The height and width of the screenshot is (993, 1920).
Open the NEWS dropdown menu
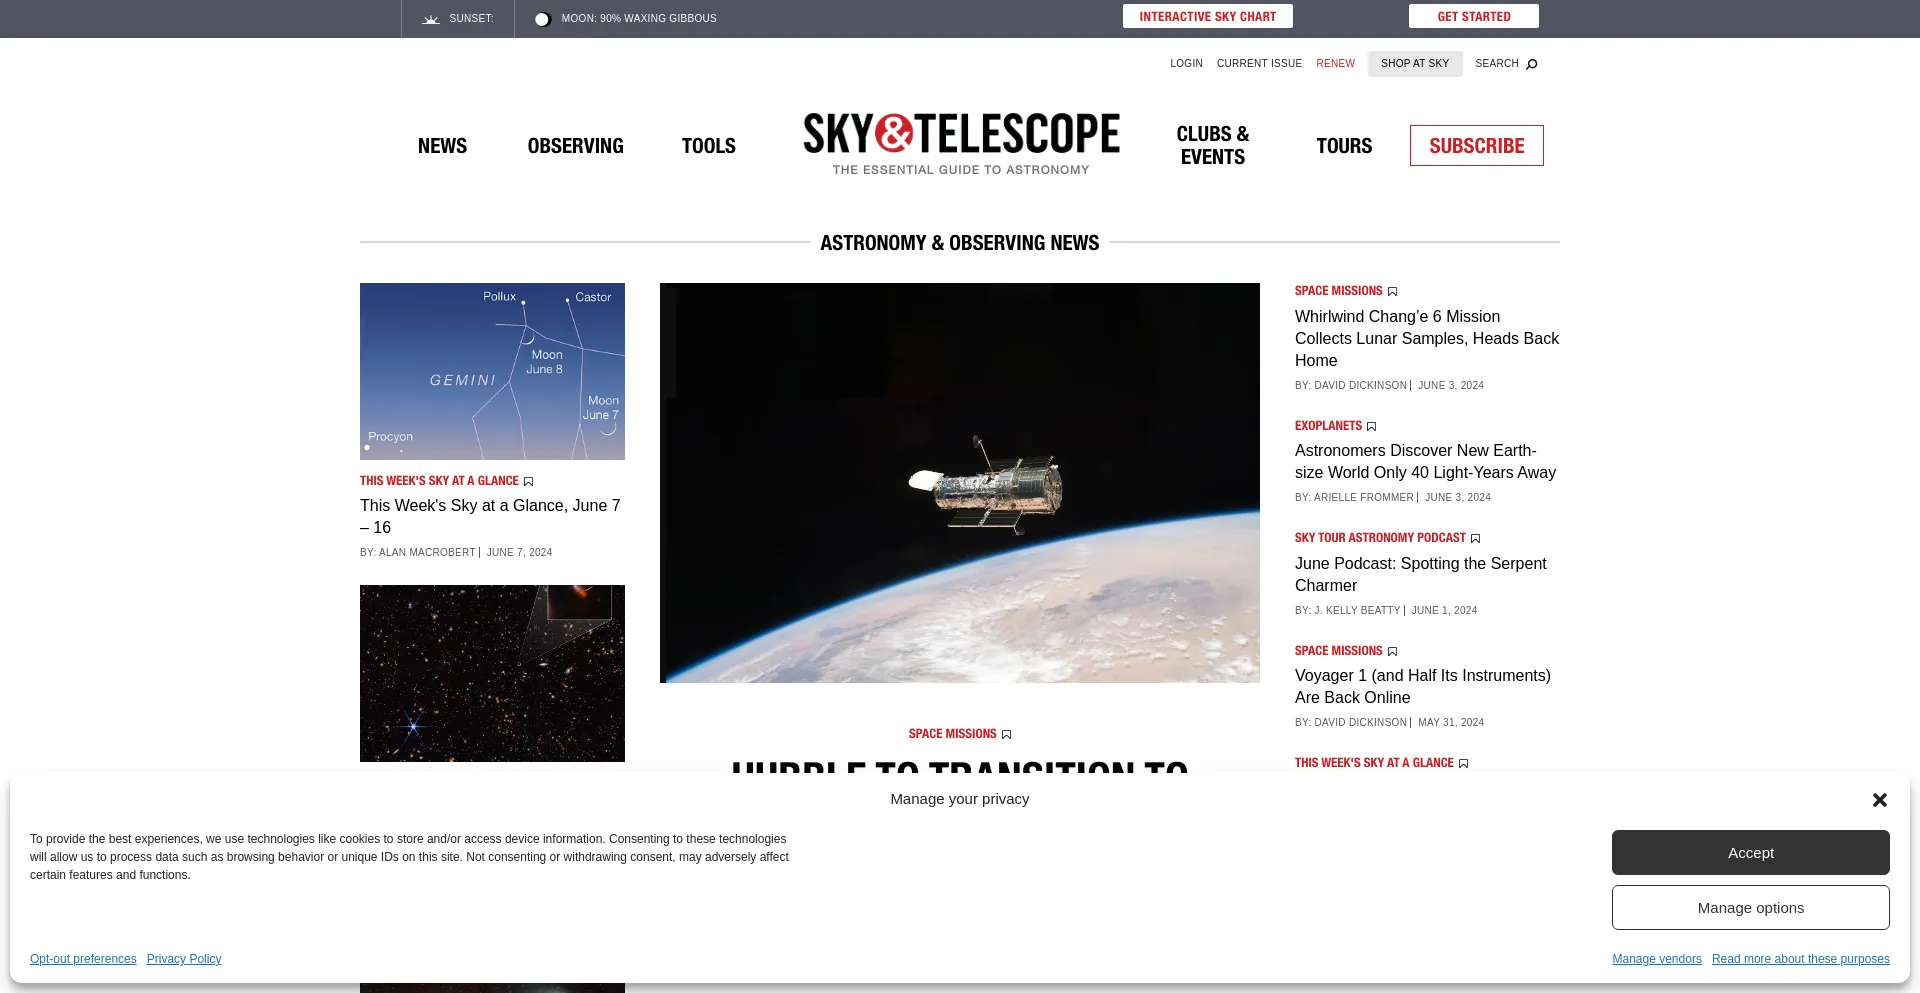click(442, 145)
